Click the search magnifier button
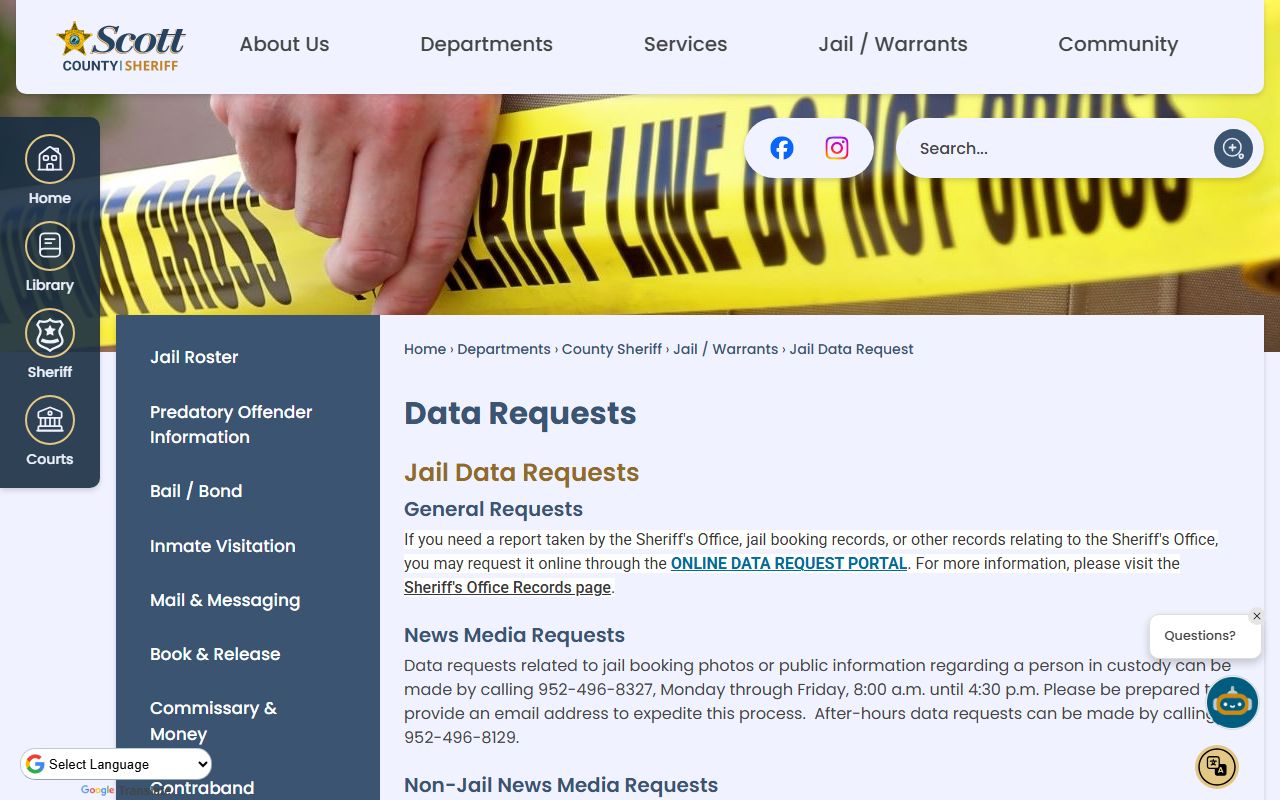Screen dimensions: 1280x800 coord(1233,148)
